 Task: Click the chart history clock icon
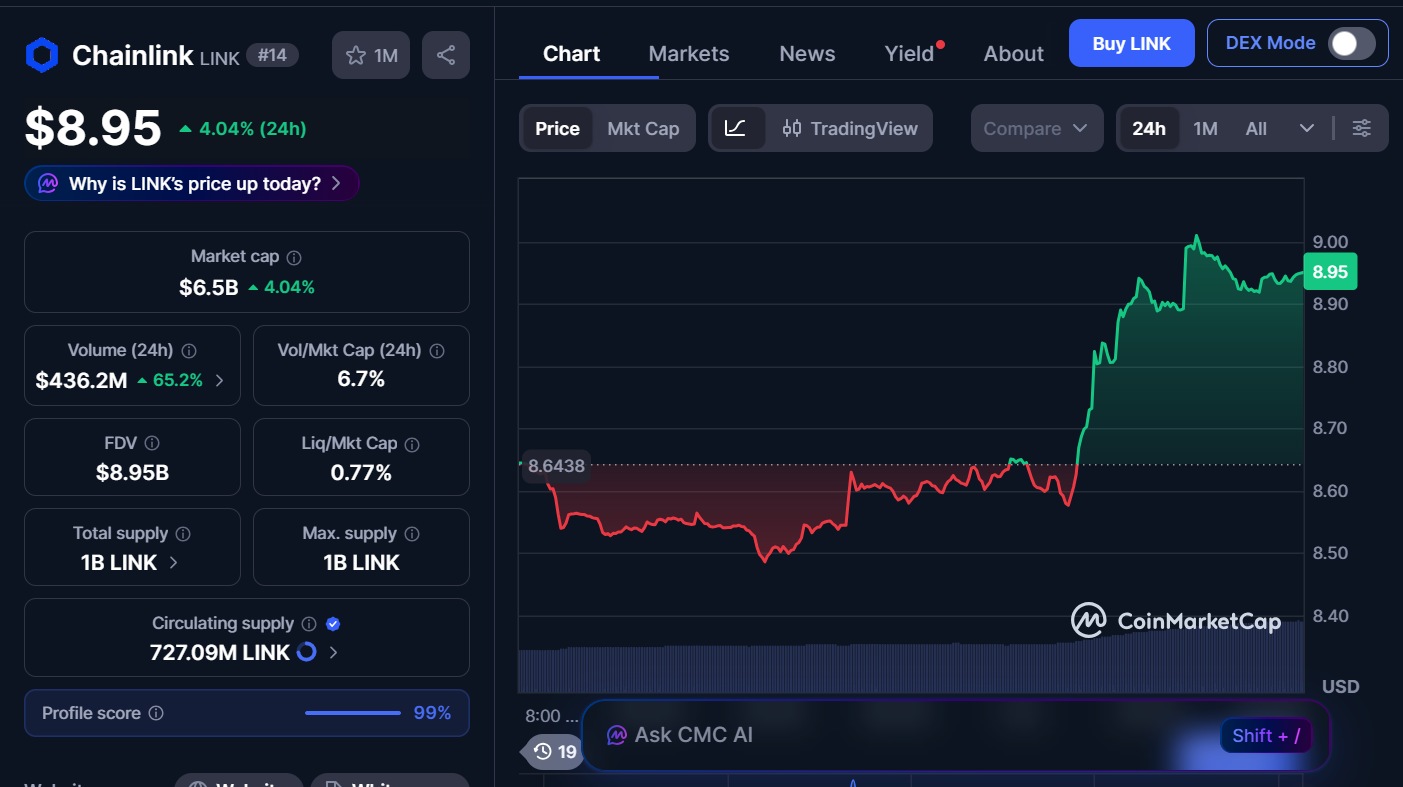(x=543, y=752)
